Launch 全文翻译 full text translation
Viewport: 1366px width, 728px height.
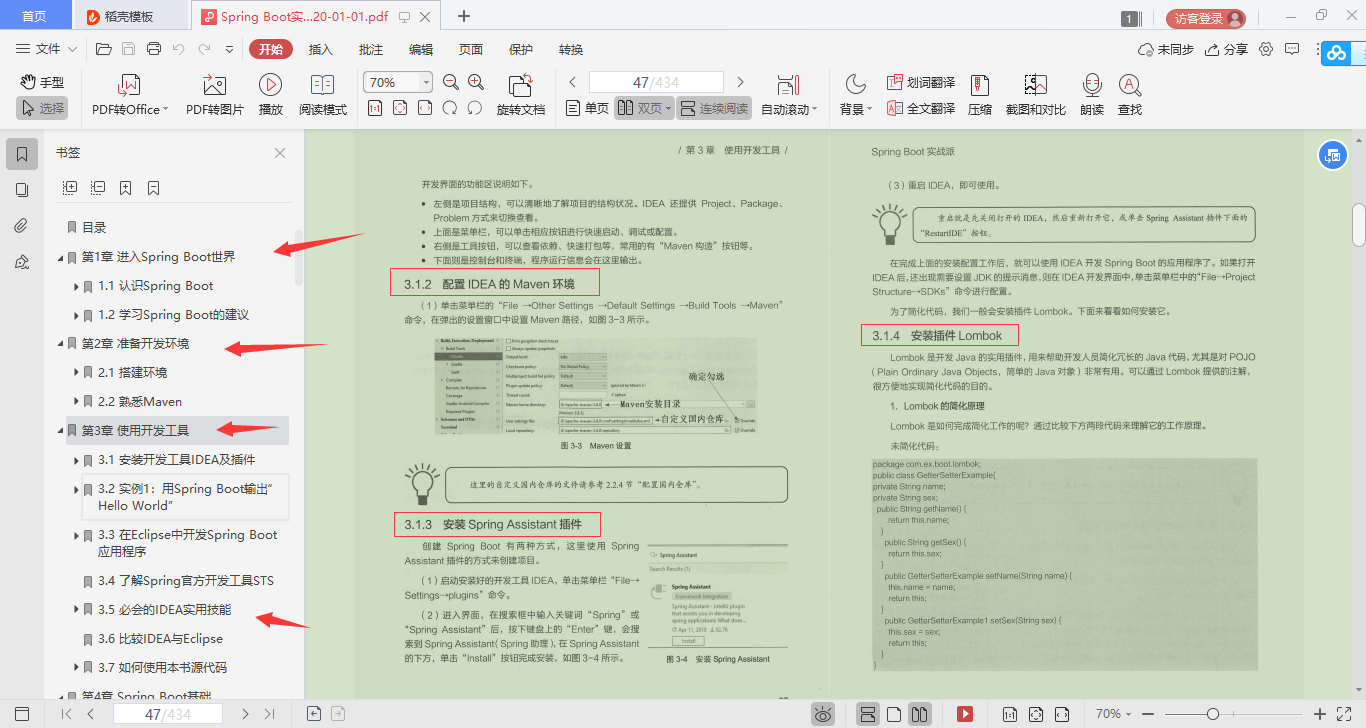[920, 108]
